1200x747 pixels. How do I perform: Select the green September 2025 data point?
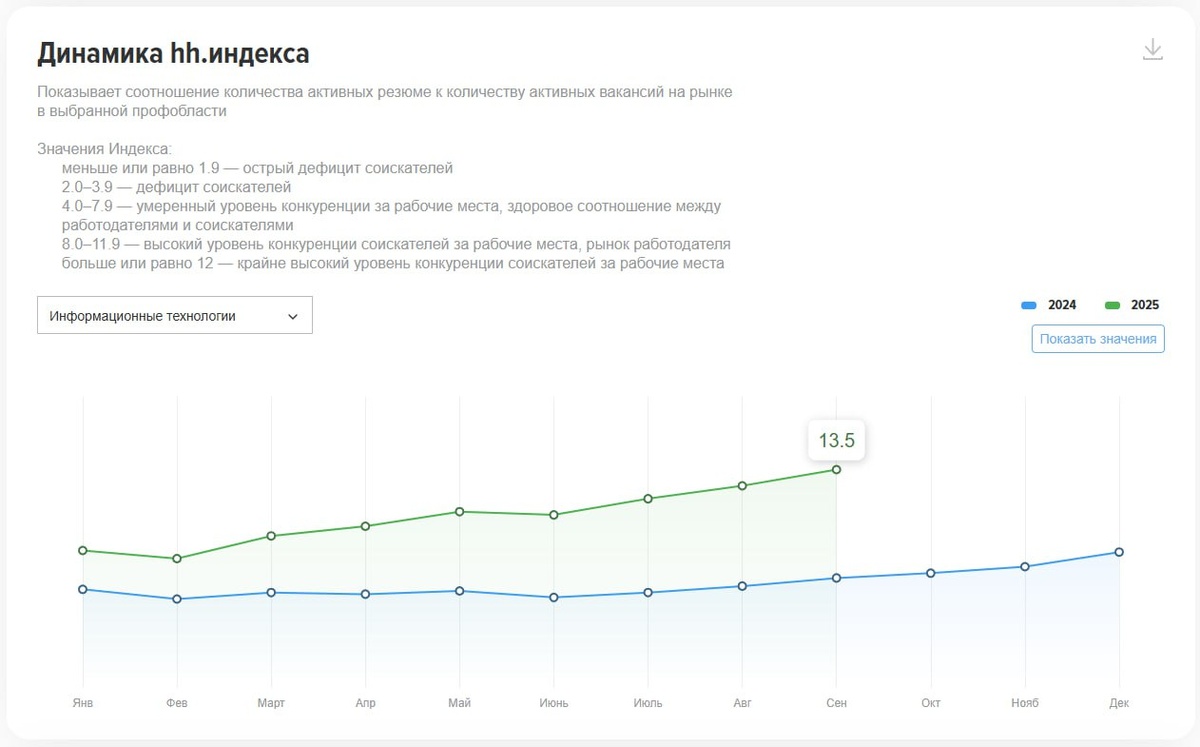[836, 469]
